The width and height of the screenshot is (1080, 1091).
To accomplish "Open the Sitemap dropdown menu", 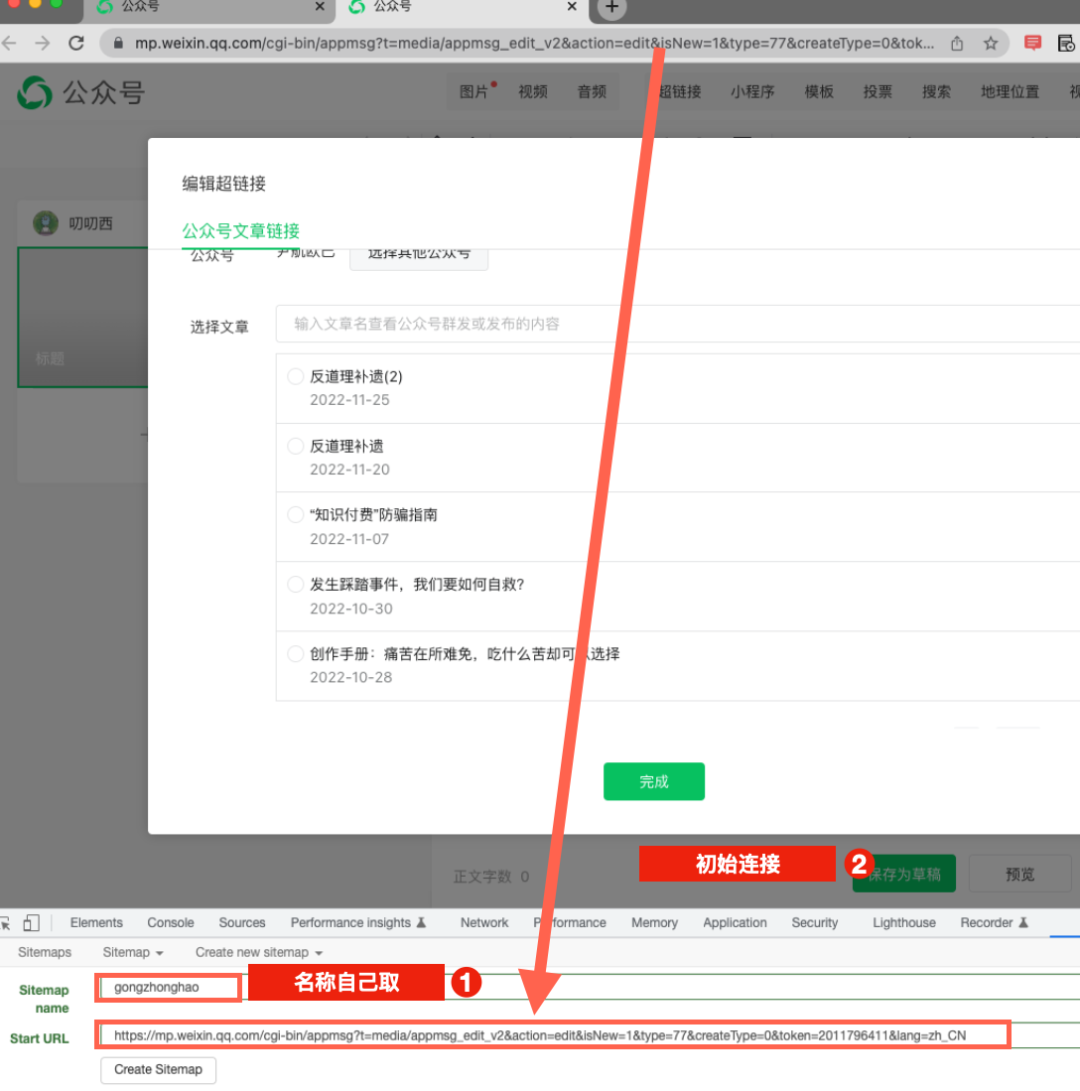I will pos(133,953).
